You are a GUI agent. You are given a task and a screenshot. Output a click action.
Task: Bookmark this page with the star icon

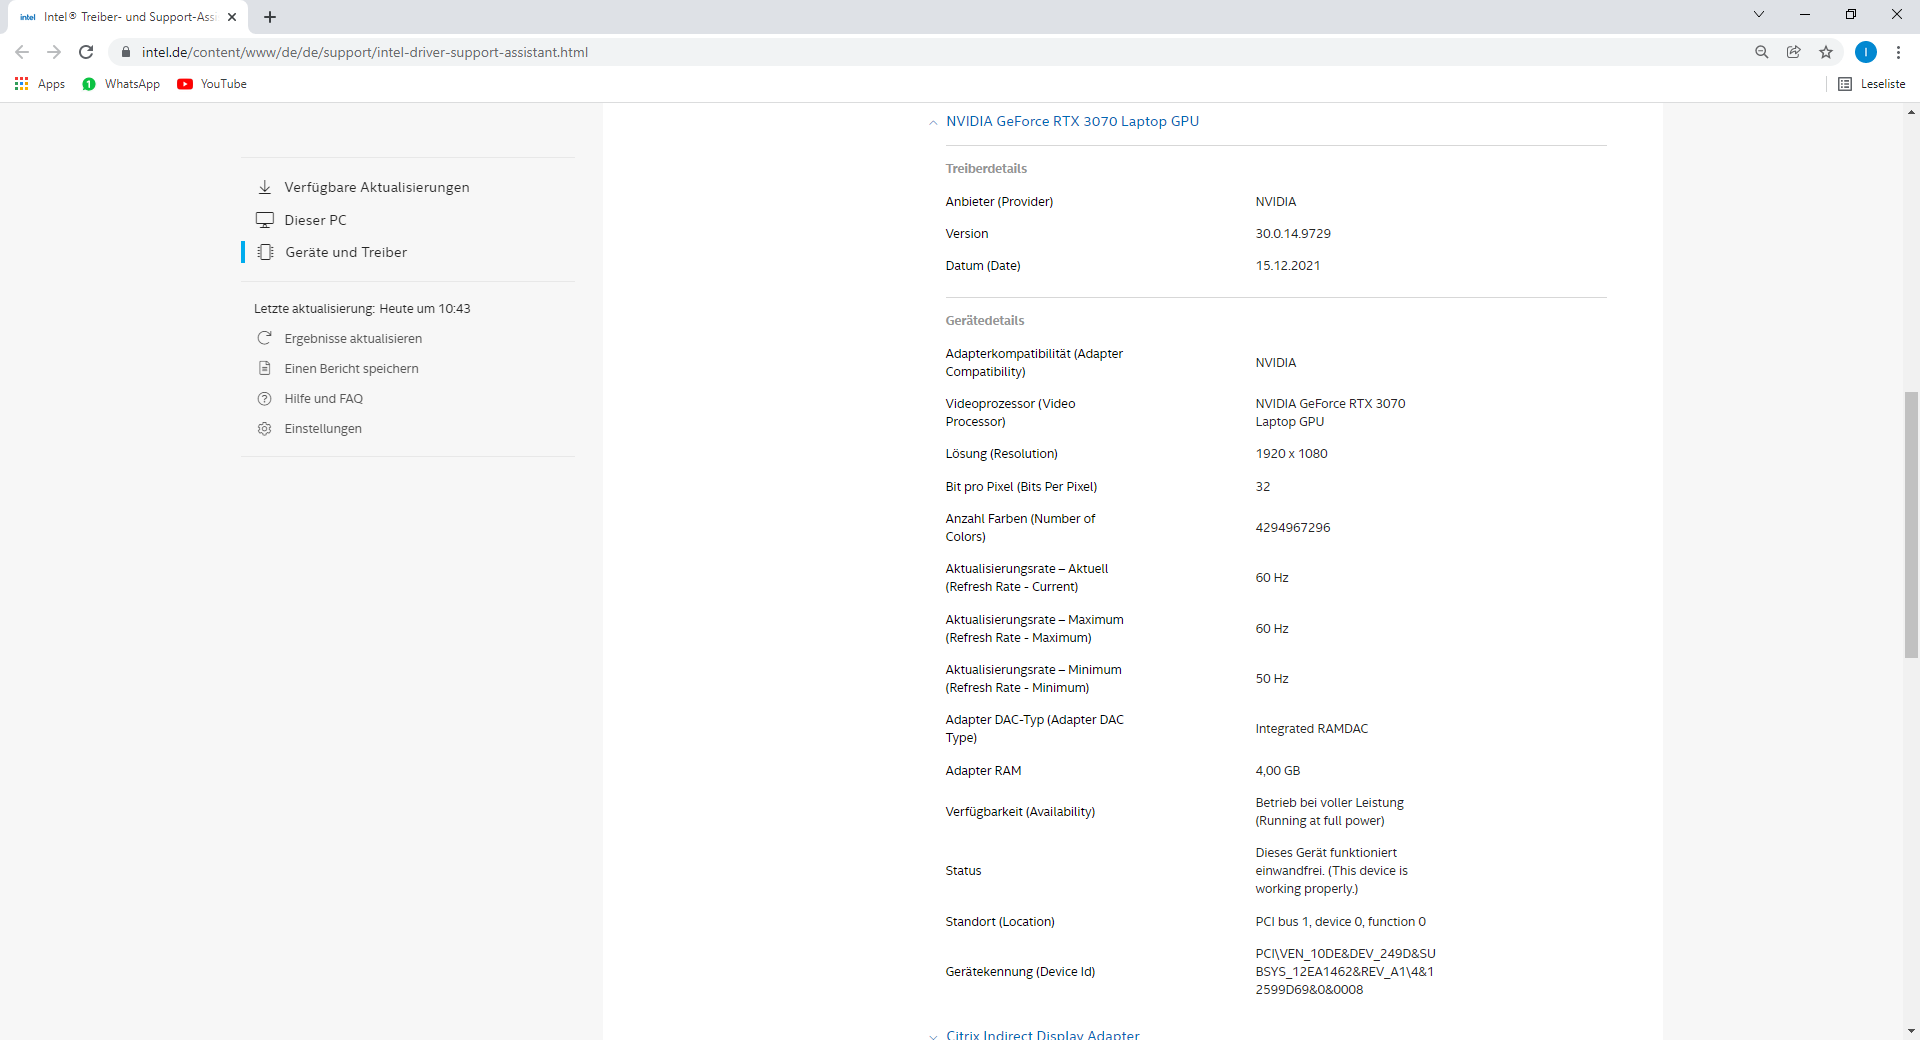click(x=1826, y=52)
